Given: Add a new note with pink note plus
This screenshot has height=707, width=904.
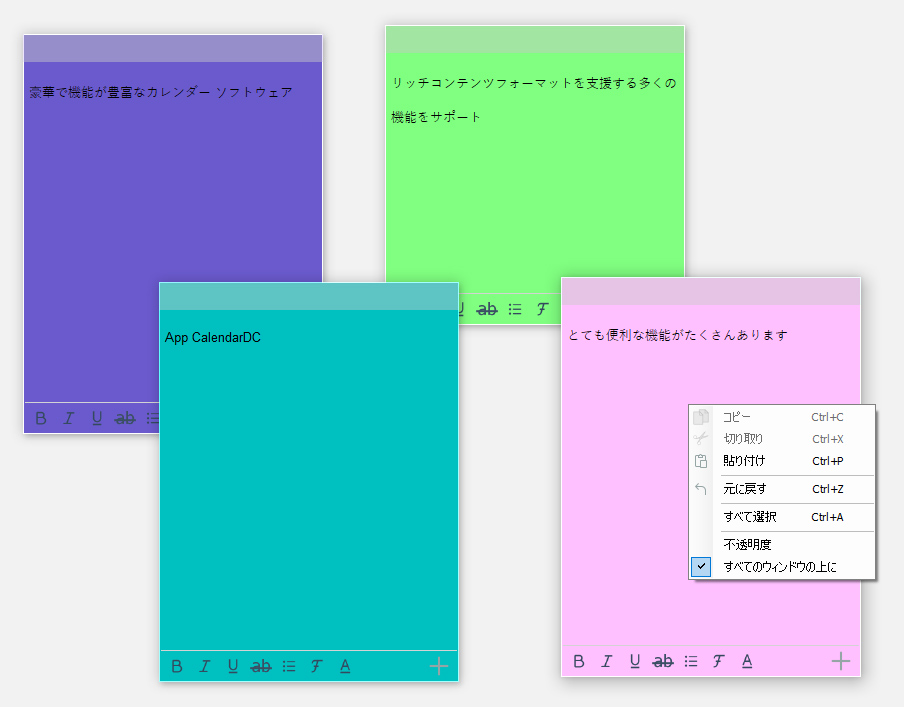Looking at the screenshot, I should coord(841,661).
